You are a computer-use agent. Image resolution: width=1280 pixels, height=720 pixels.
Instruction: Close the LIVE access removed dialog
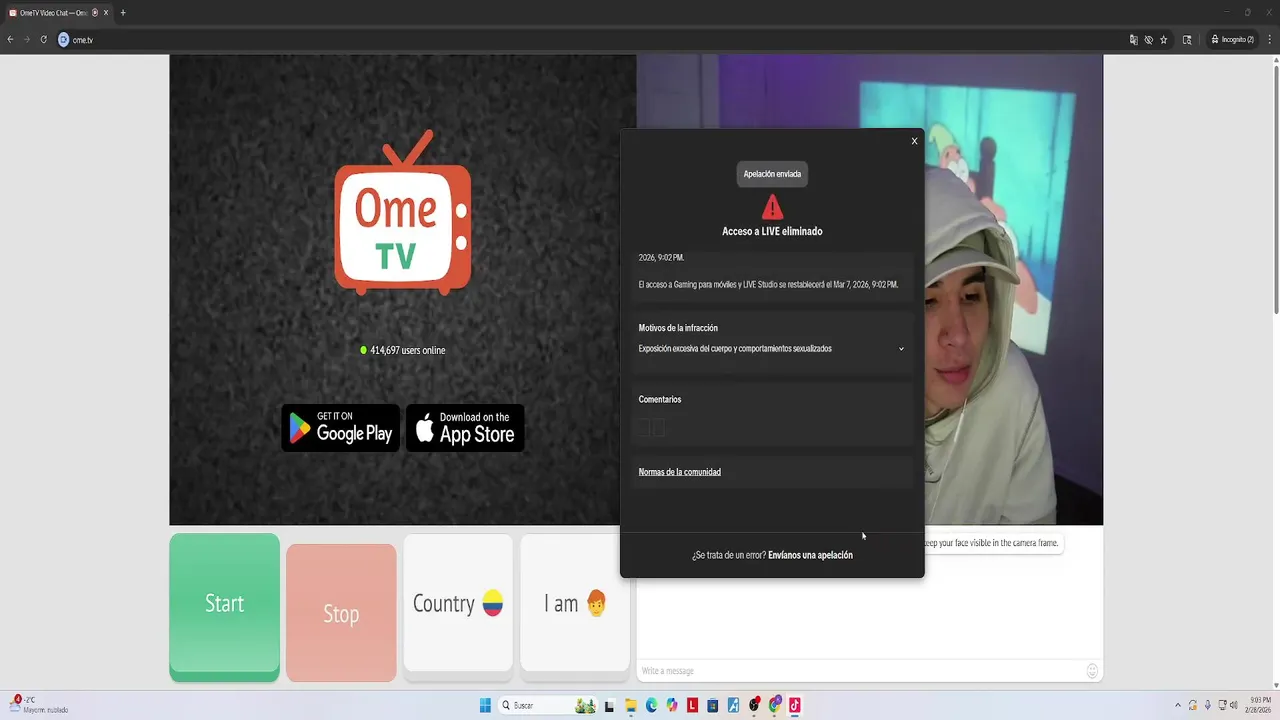click(914, 141)
